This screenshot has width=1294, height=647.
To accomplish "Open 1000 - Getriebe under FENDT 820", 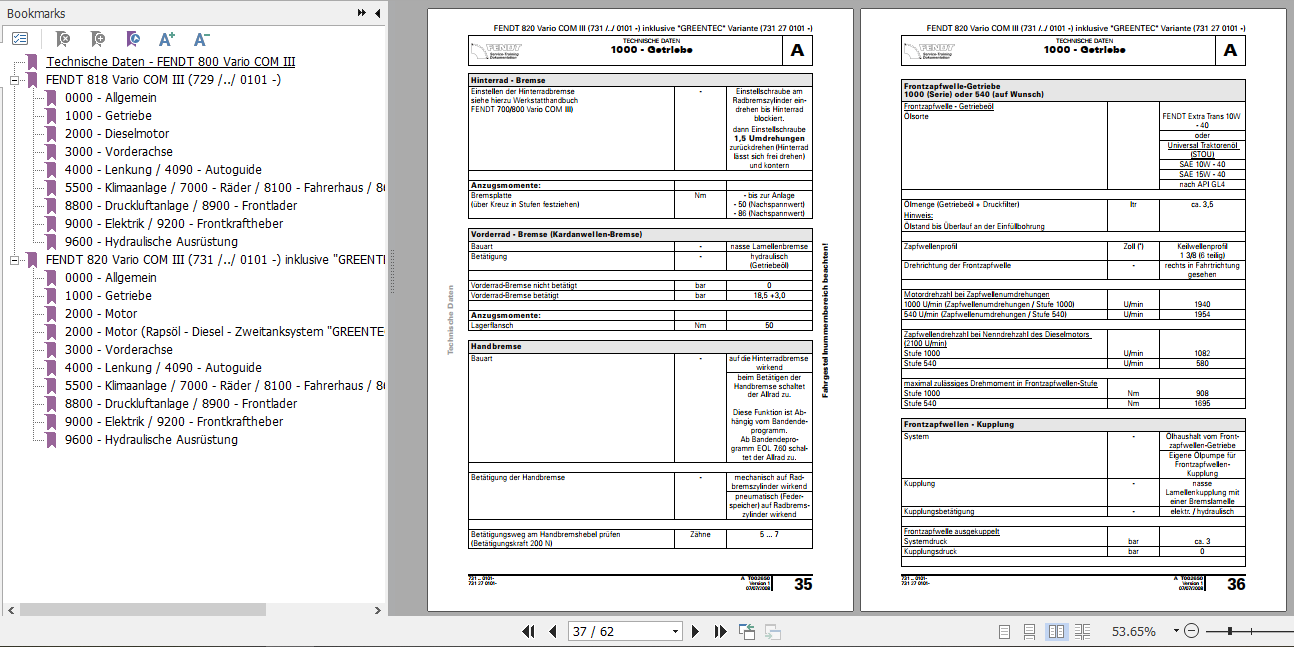I will point(108,296).
